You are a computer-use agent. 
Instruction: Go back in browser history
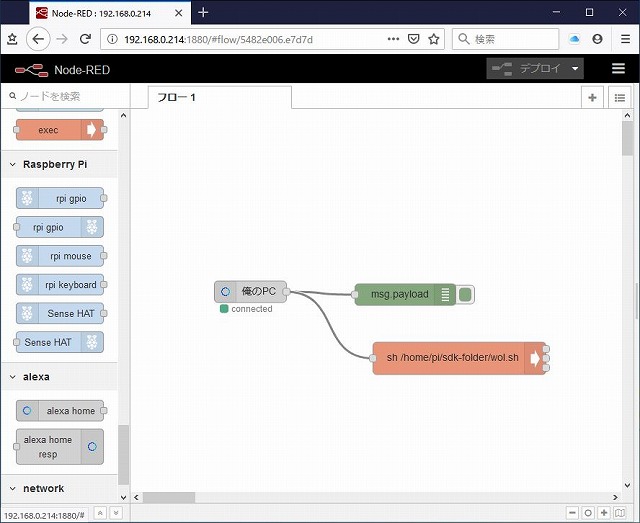click(x=38, y=39)
